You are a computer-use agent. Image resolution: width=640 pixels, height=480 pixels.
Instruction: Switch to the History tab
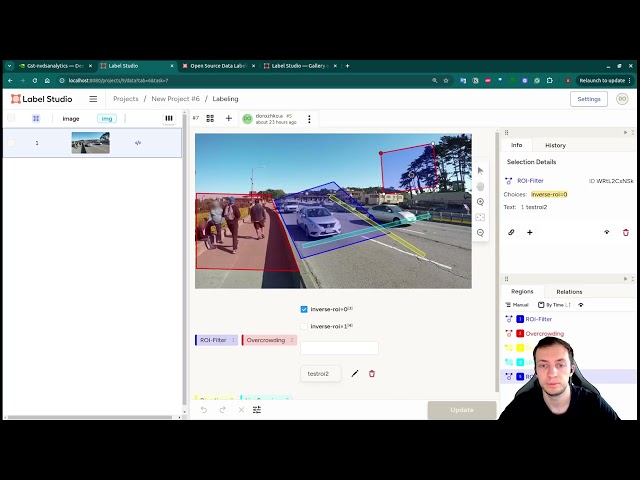555,145
